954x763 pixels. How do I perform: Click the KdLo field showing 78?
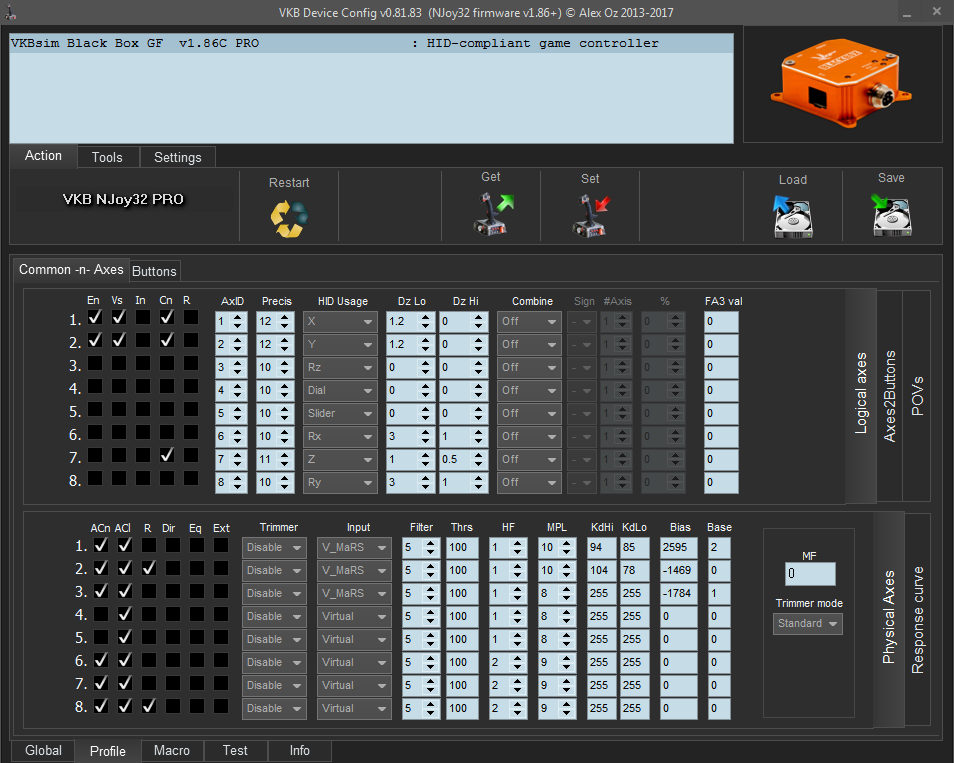coord(634,571)
